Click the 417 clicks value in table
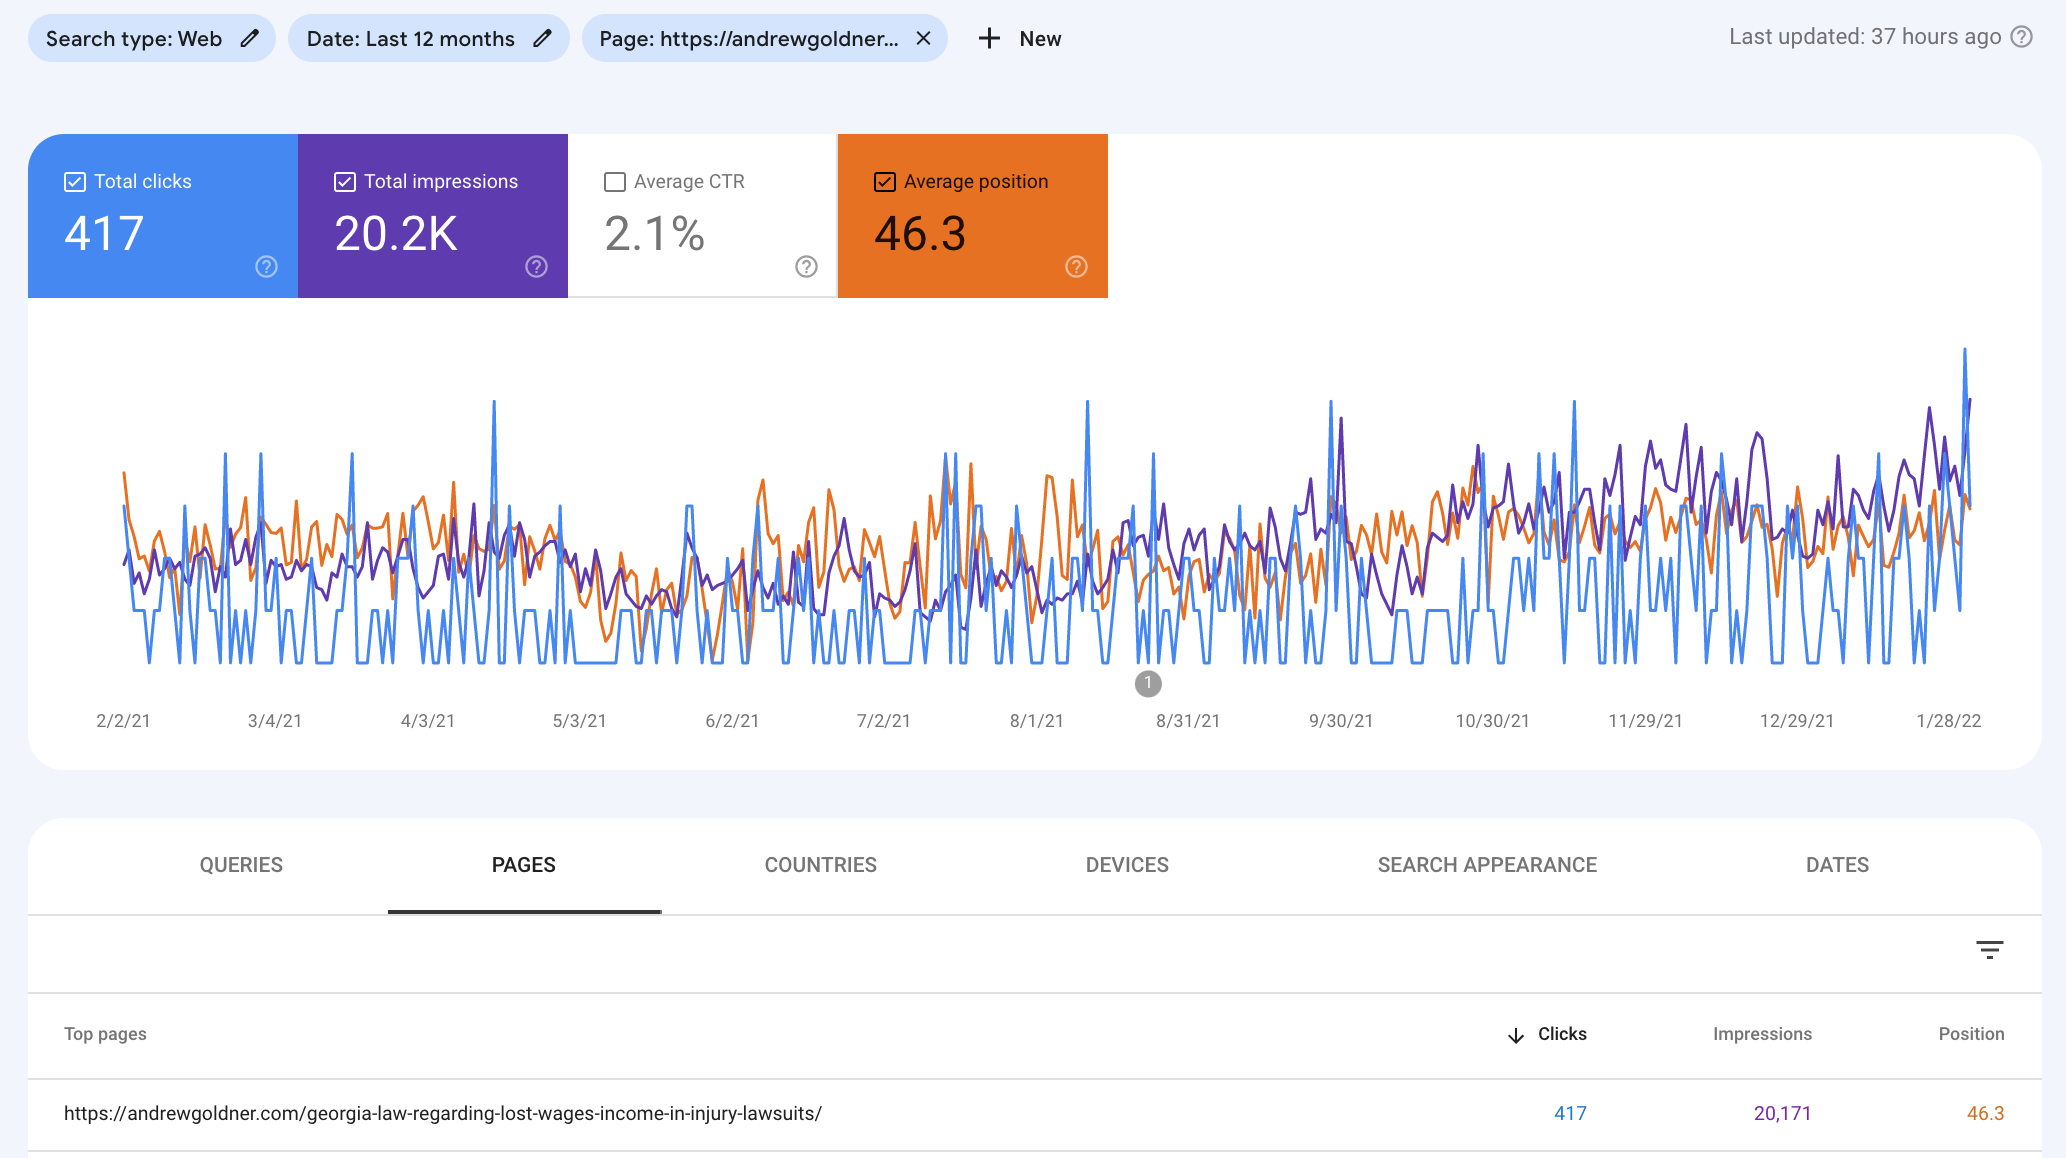2066x1158 pixels. [1570, 1113]
